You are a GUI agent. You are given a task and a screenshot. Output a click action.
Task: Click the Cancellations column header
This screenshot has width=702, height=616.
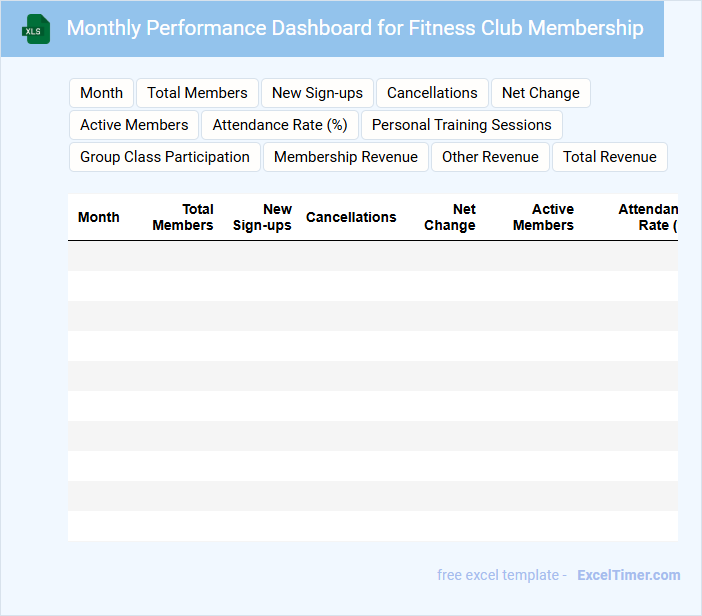tap(351, 217)
